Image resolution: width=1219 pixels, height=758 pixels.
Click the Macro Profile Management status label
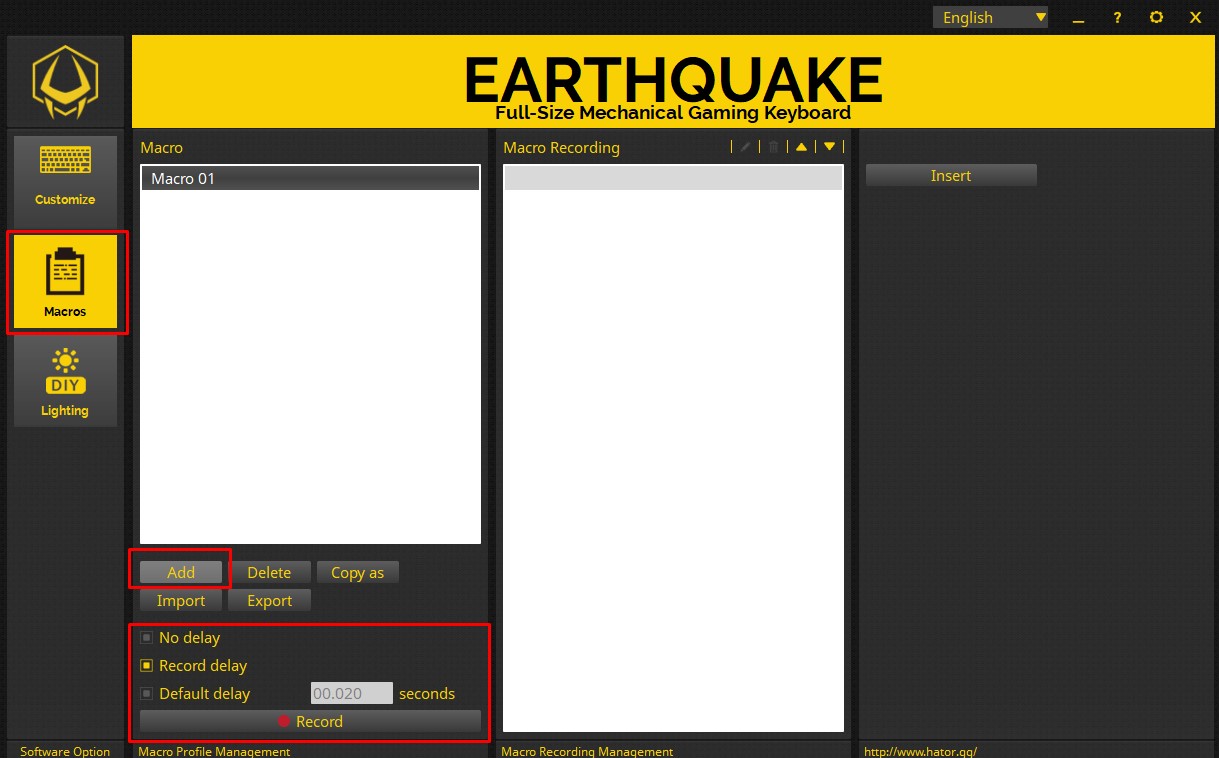[214, 751]
